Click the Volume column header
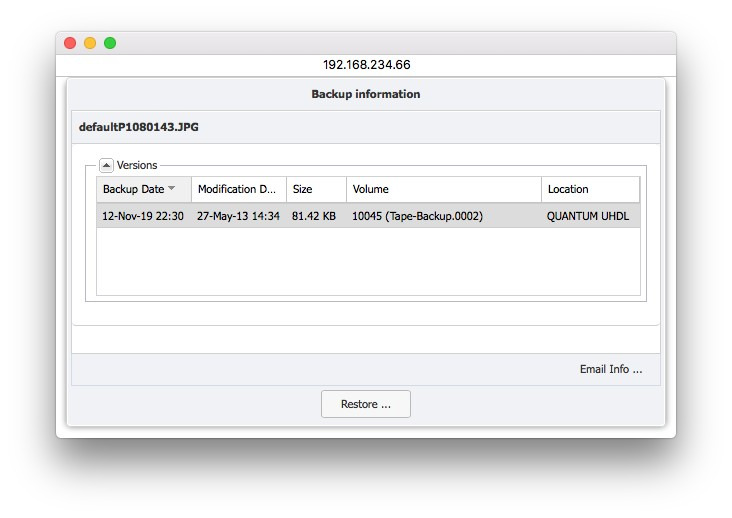732x518 pixels. 443,189
